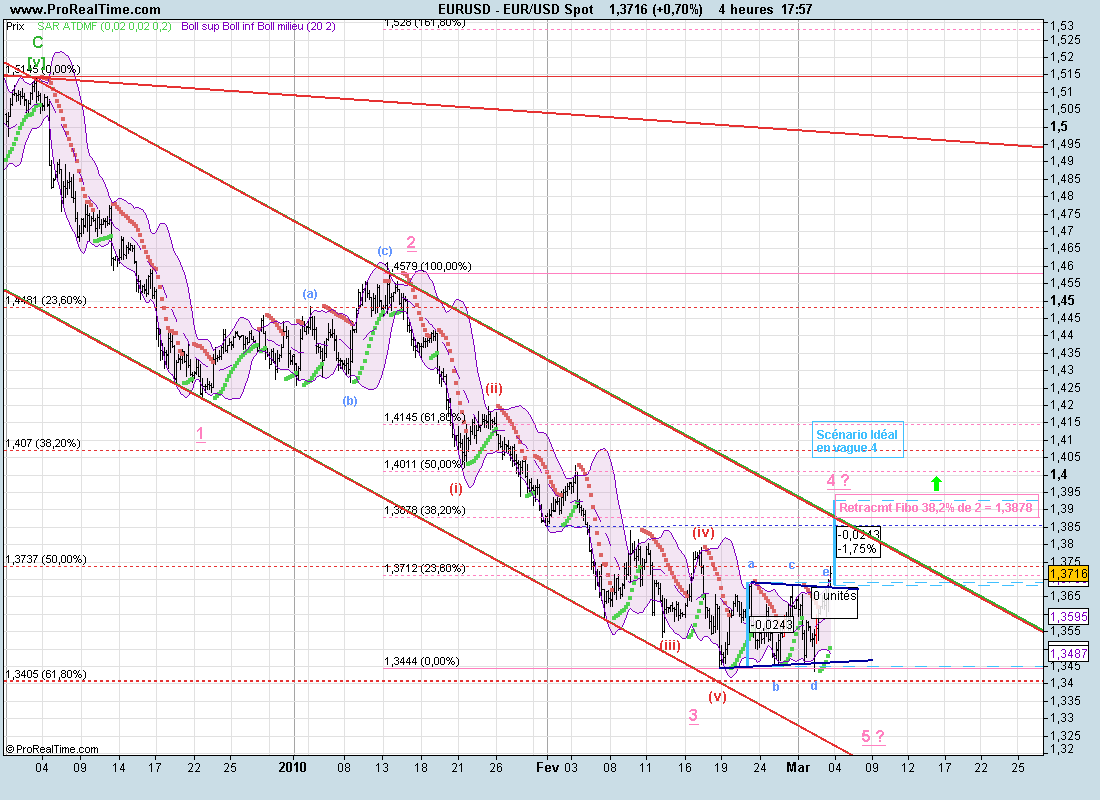The image size is (1100, 800).
Task: Select the 1,3595 Bollinger price tag
Action: (1068, 617)
